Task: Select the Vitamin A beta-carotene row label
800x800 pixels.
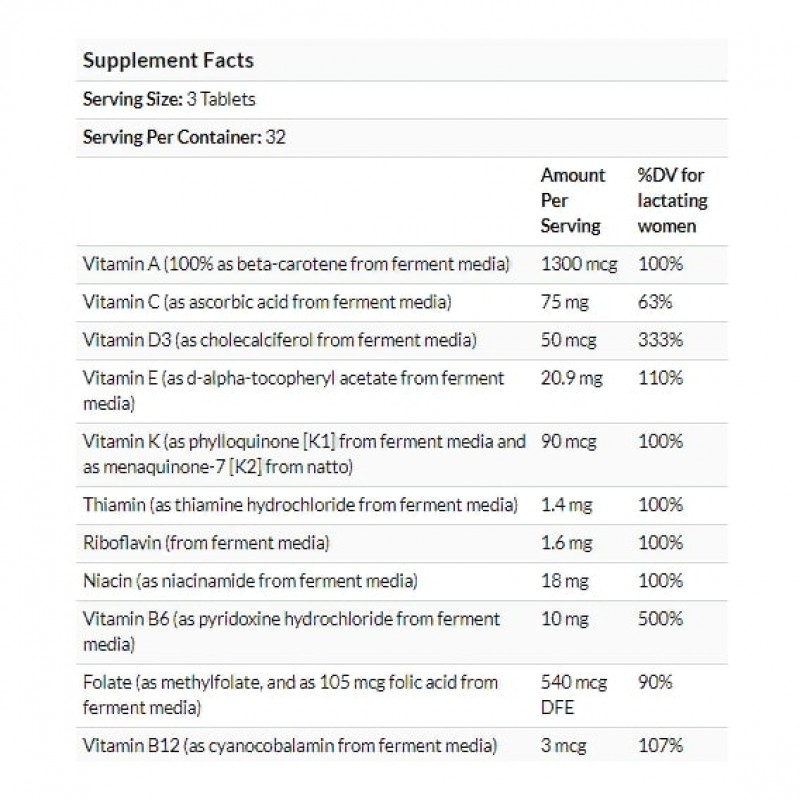Action: click(297, 264)
